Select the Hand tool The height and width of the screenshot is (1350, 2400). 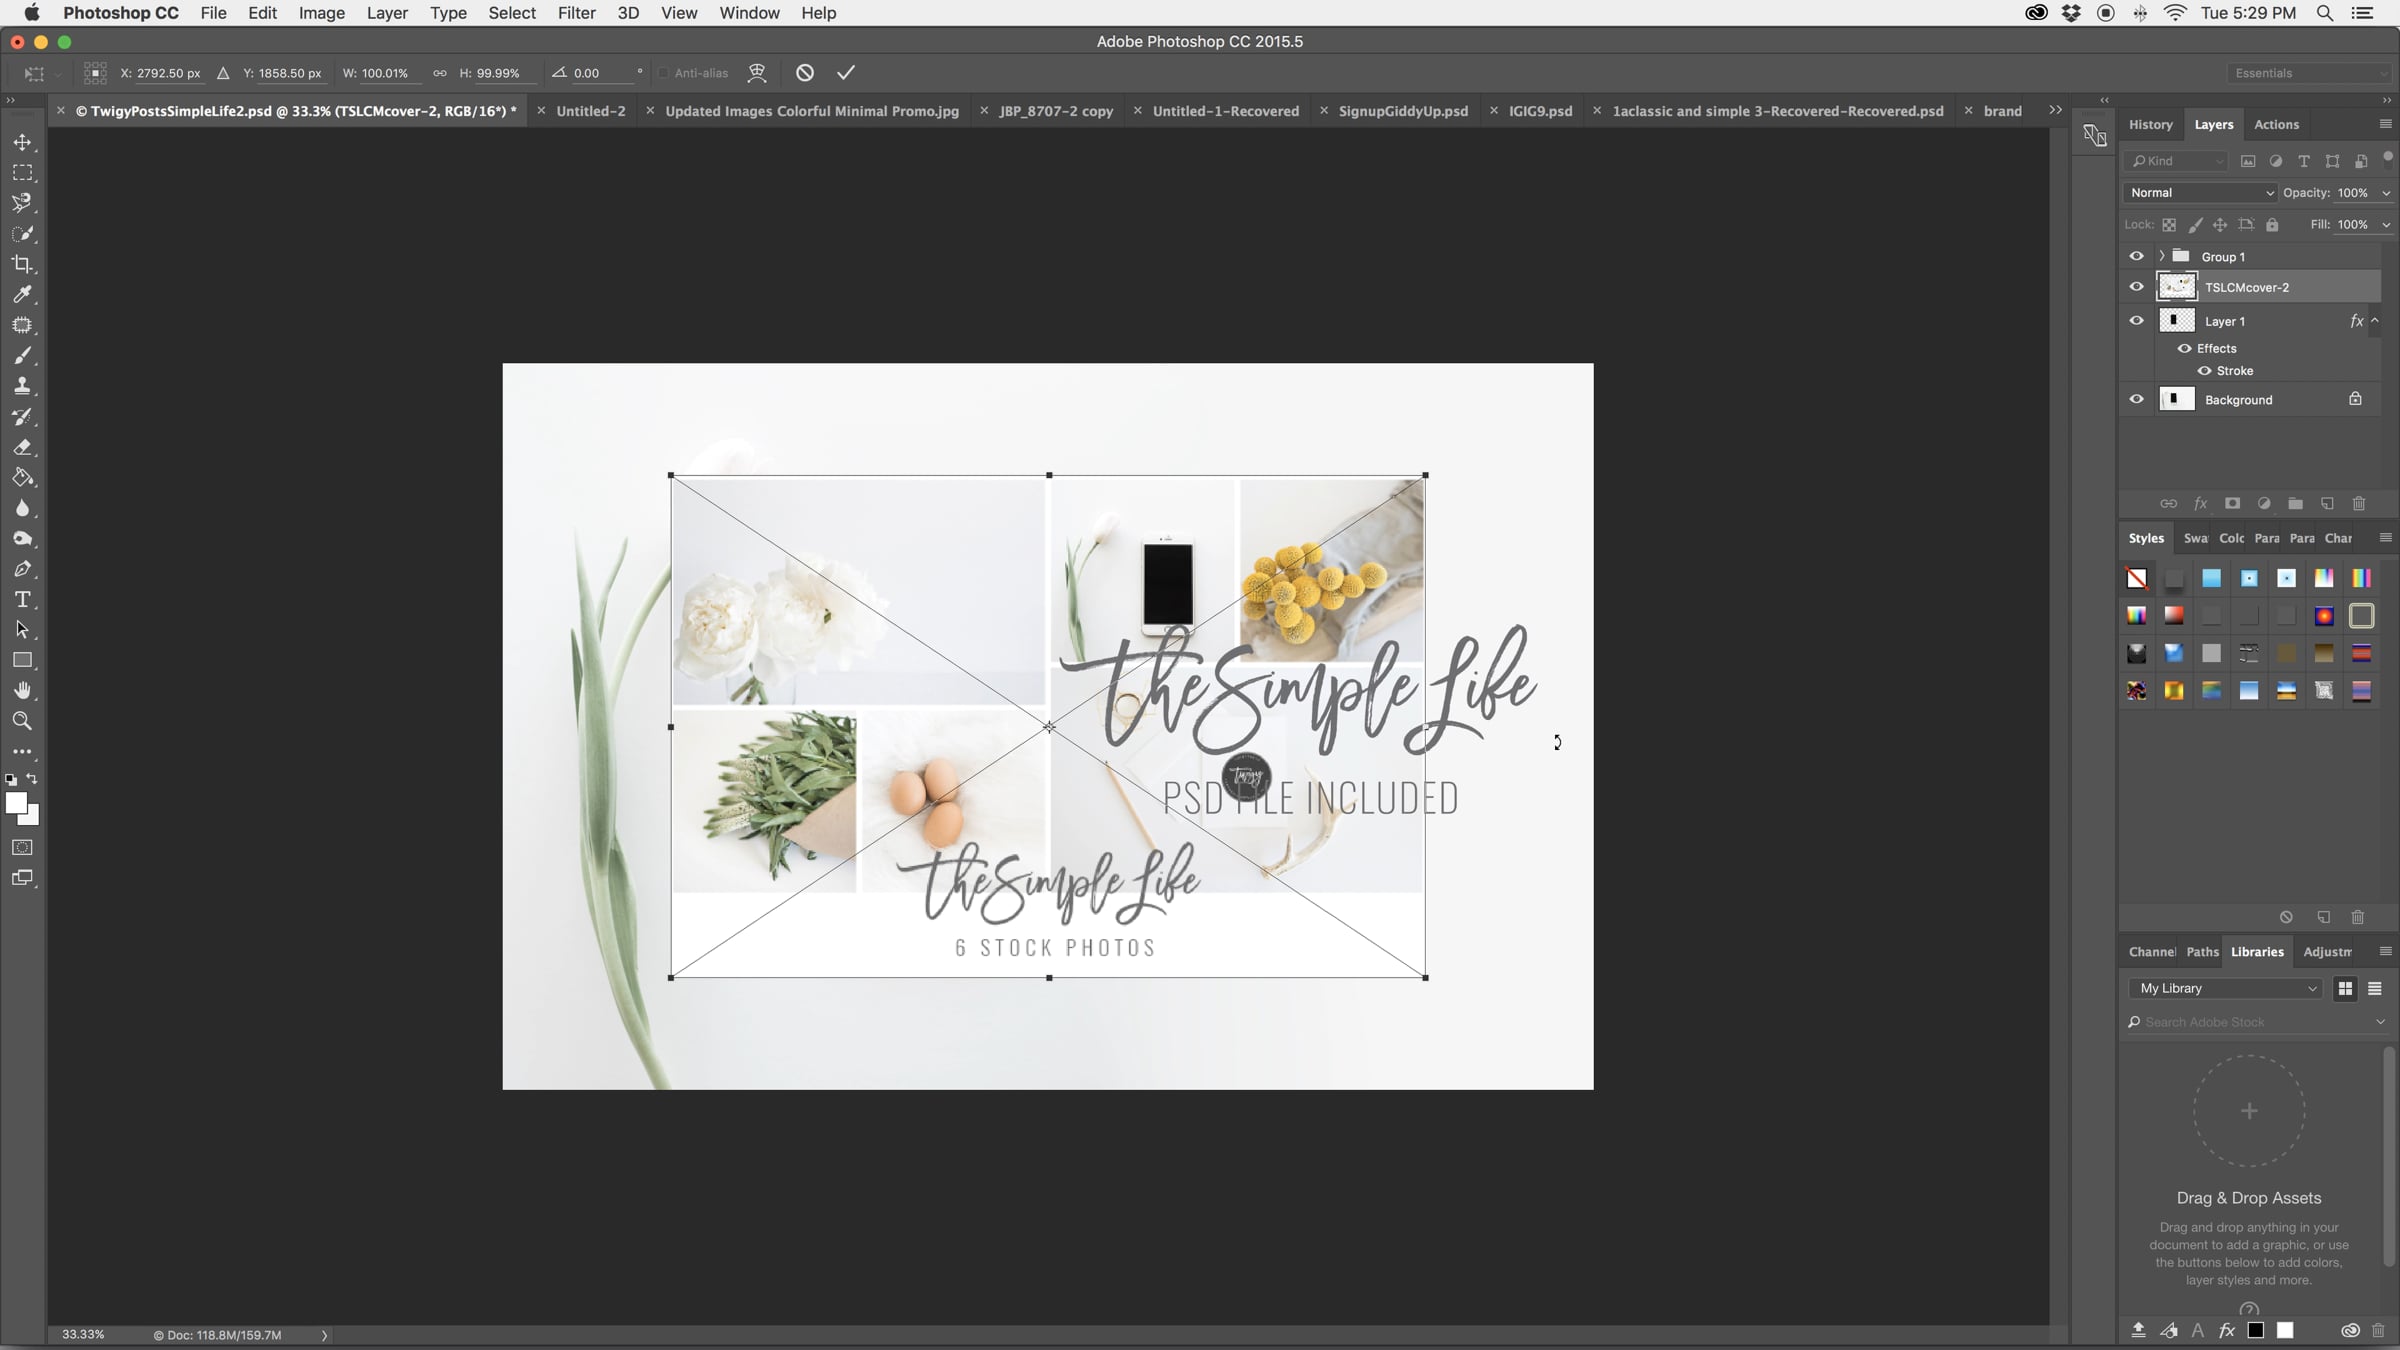(x=22, y=690)
